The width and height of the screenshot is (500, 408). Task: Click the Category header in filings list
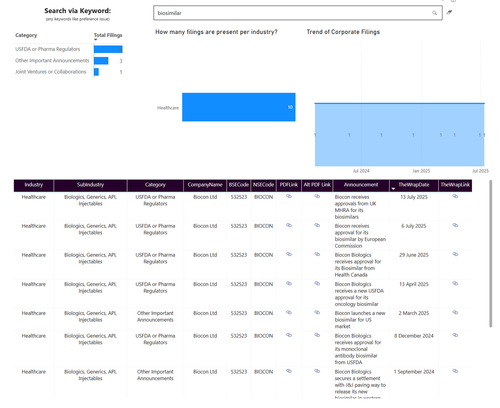pyautogui.click(x=26, y=35)
